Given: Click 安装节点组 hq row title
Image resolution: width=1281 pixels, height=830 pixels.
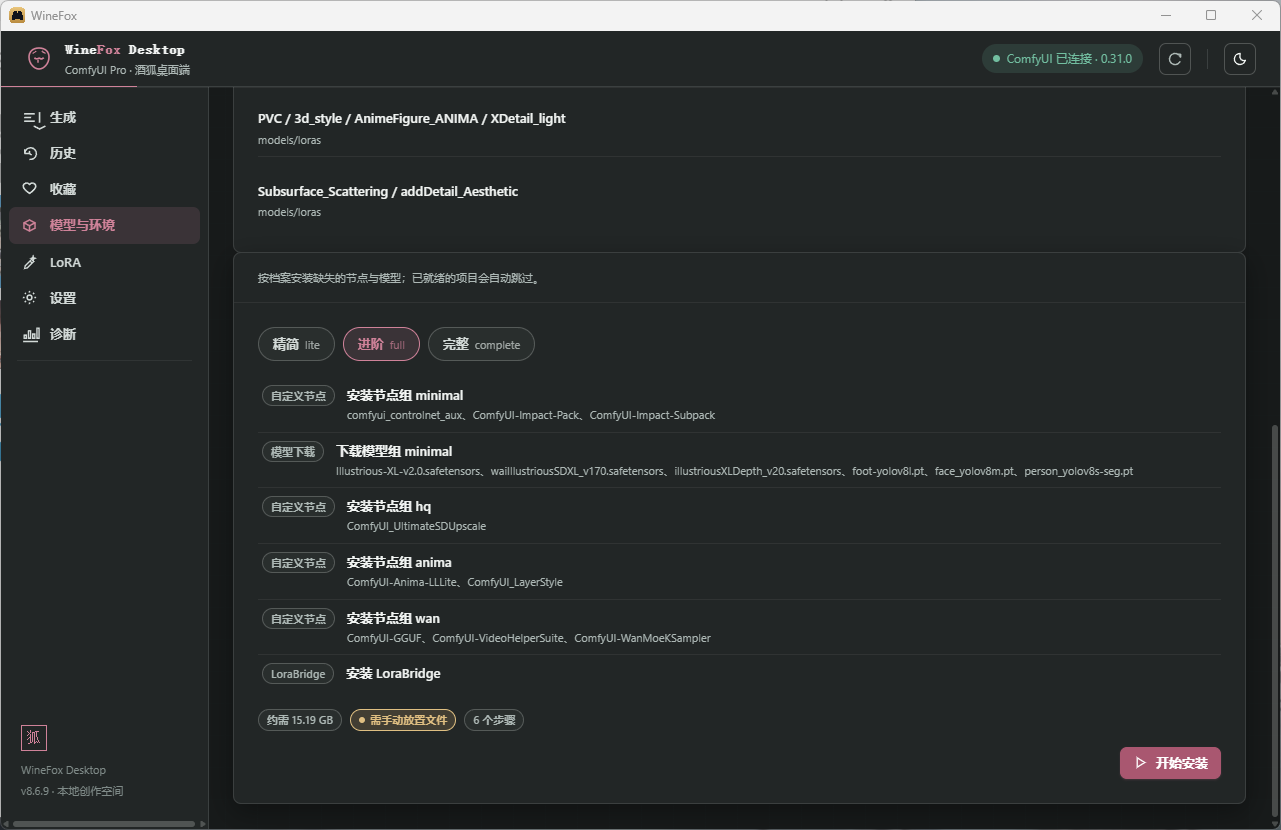Looking at the screenshot, I should point(389,506).
